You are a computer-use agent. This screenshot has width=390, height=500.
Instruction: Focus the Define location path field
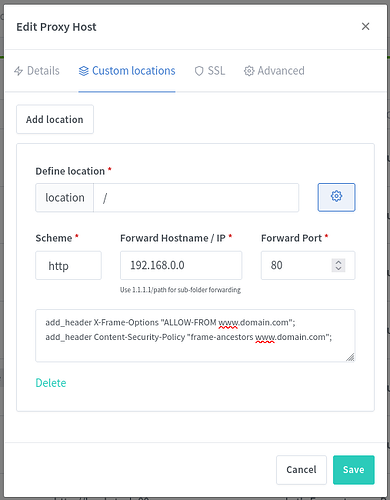pos(196,197)
